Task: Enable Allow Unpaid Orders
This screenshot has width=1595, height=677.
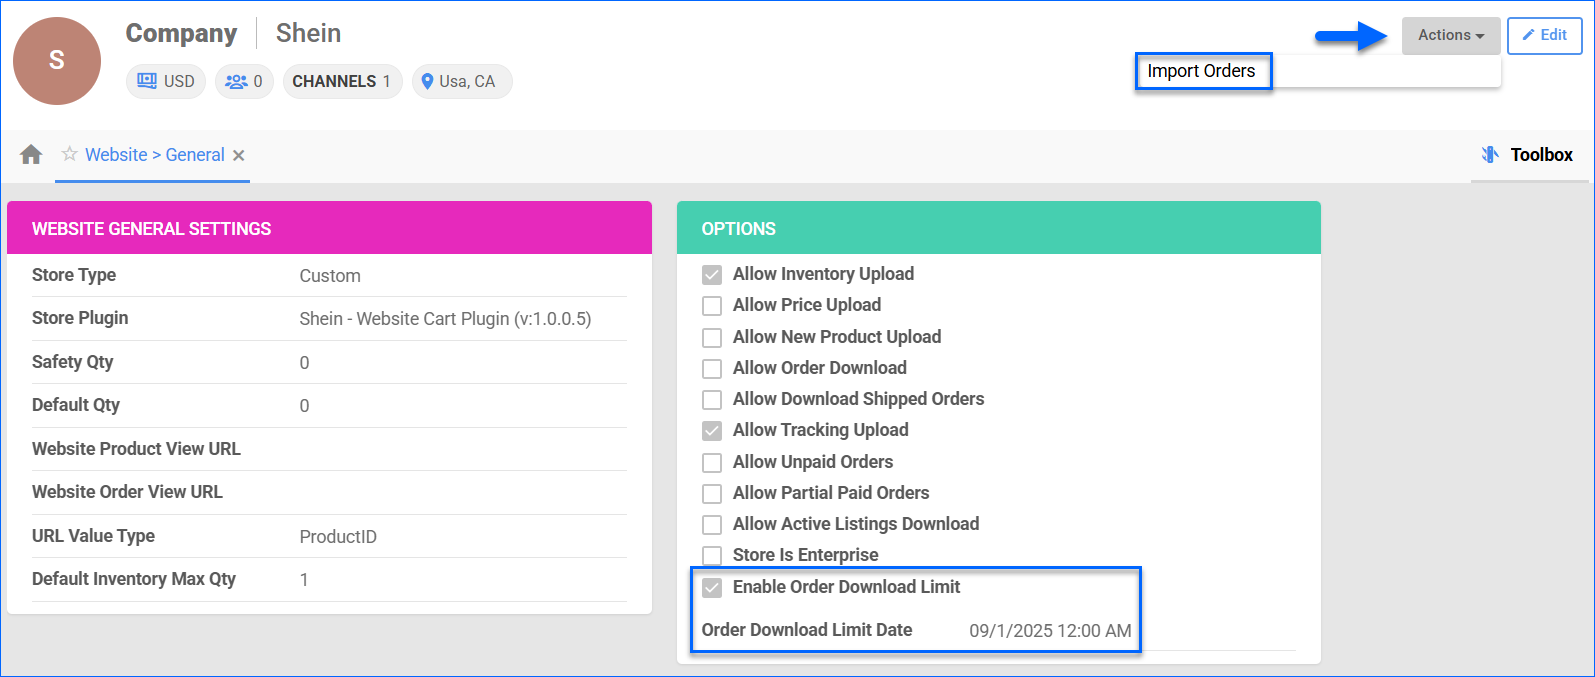Action: click(712, 463)
